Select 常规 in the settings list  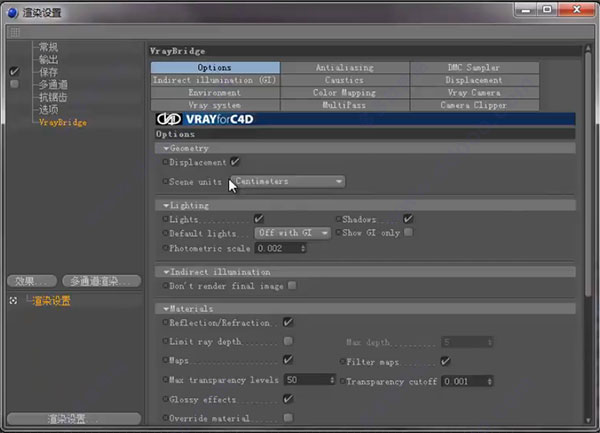pyautogui.click(x=49, y=47)
